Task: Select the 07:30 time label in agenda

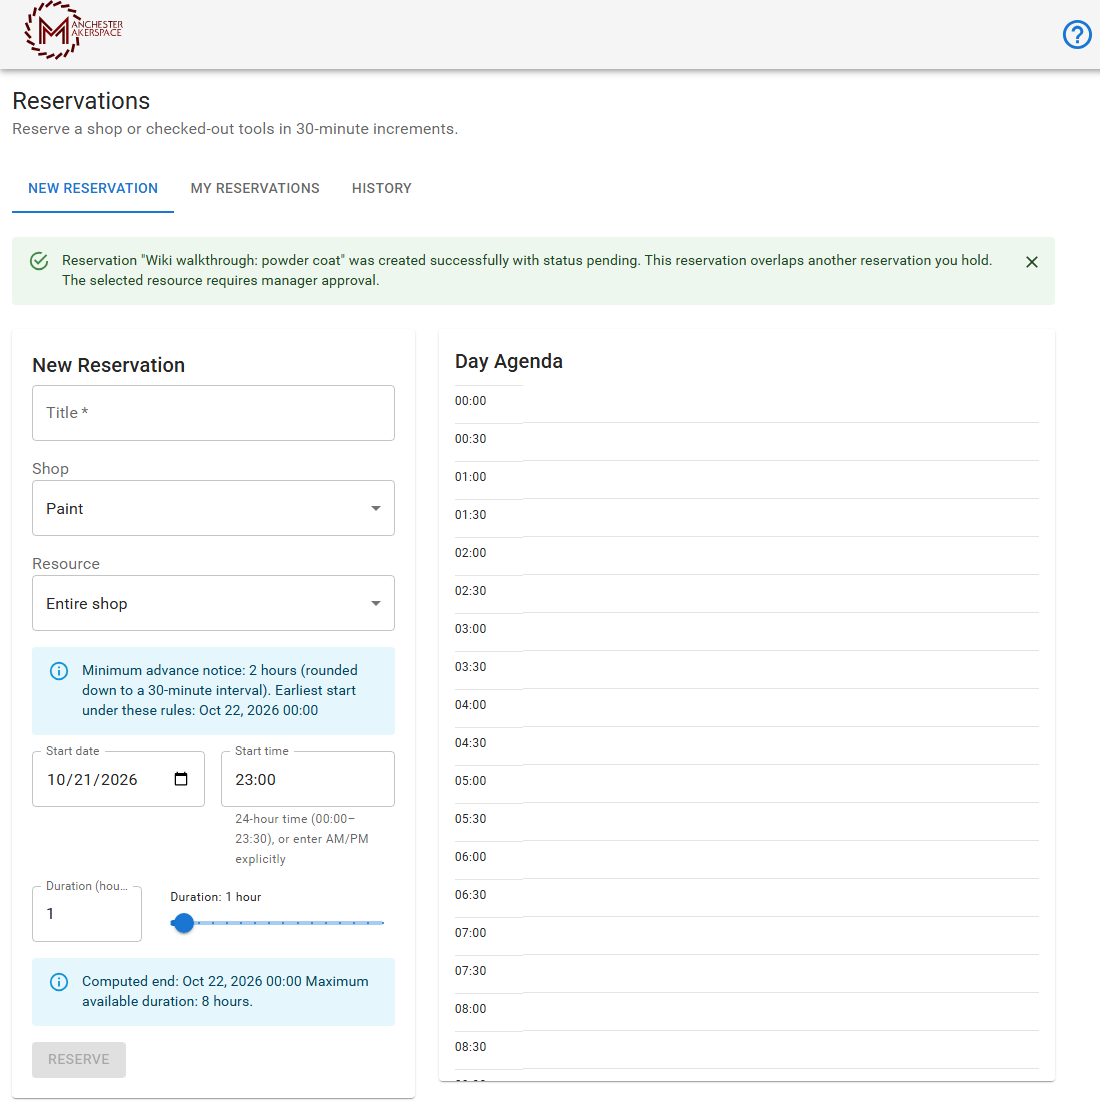Action: [471, 971]
